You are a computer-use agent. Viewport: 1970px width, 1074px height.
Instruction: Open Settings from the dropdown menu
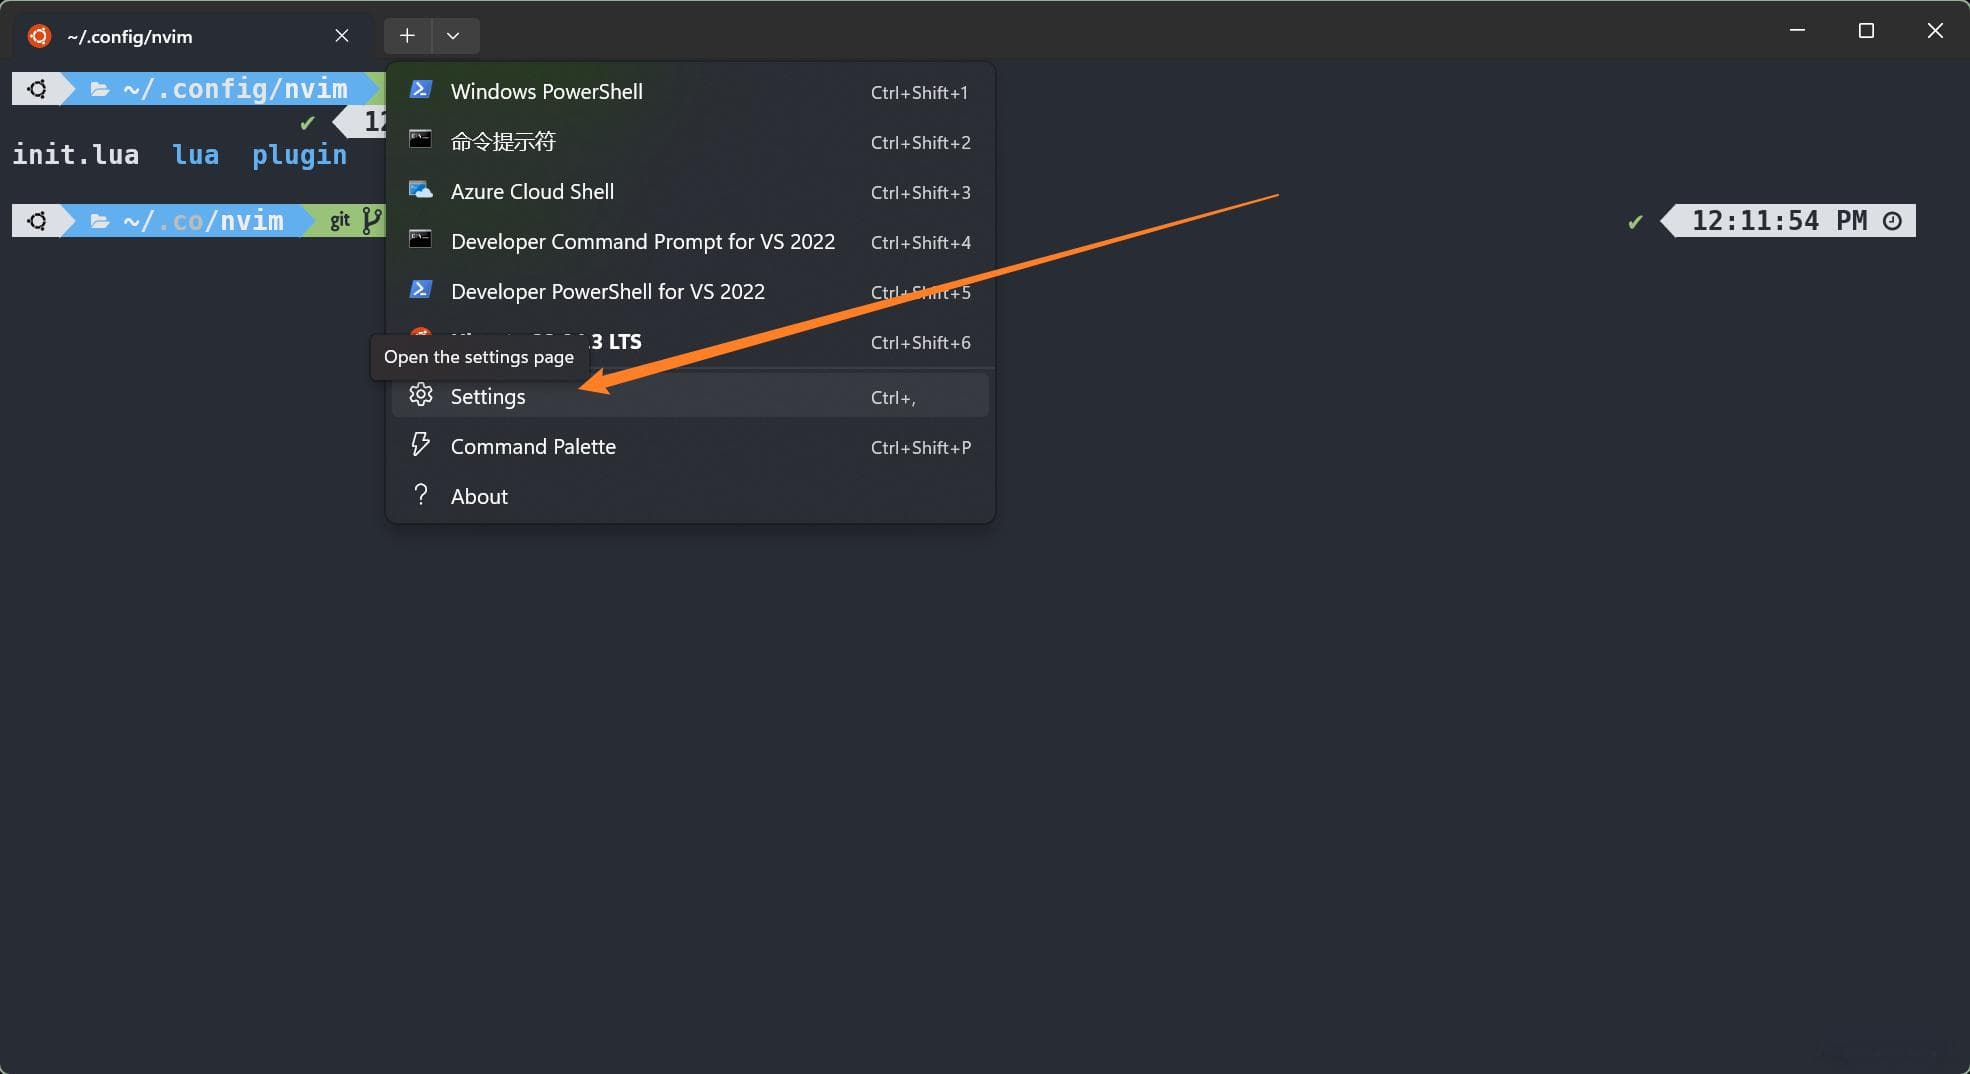tap(690, 397)
